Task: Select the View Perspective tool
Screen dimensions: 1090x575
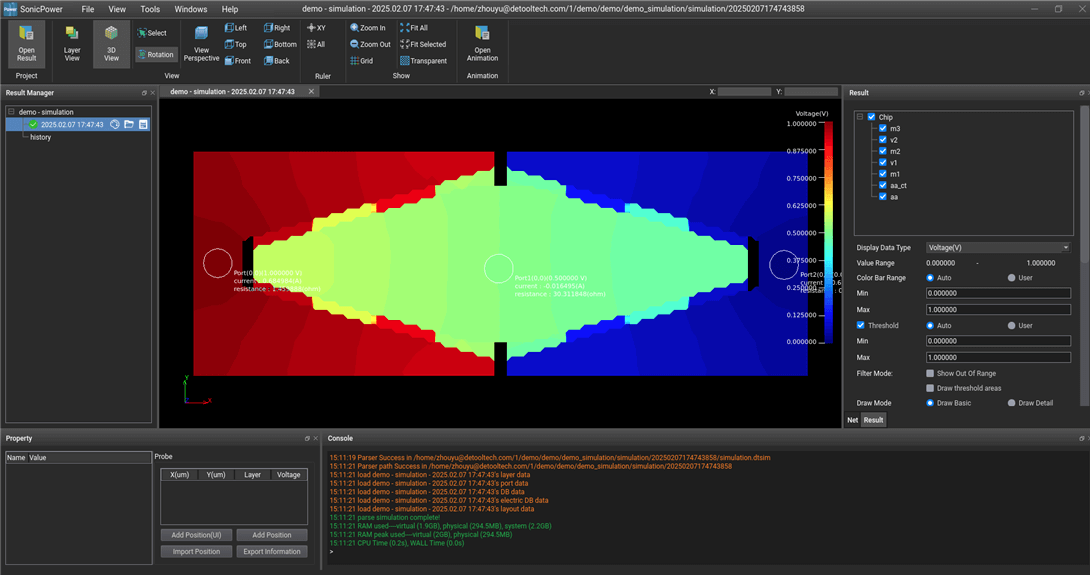Action: coord(201,43)
